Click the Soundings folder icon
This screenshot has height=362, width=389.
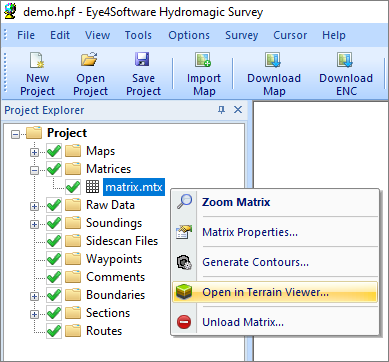coord(73,223)
